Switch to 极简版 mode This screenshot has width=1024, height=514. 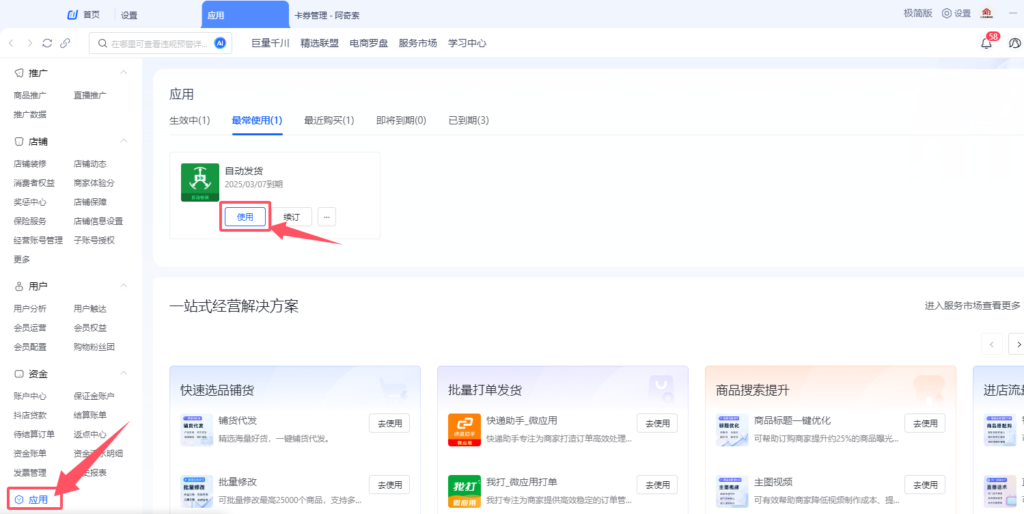(918, 13)
